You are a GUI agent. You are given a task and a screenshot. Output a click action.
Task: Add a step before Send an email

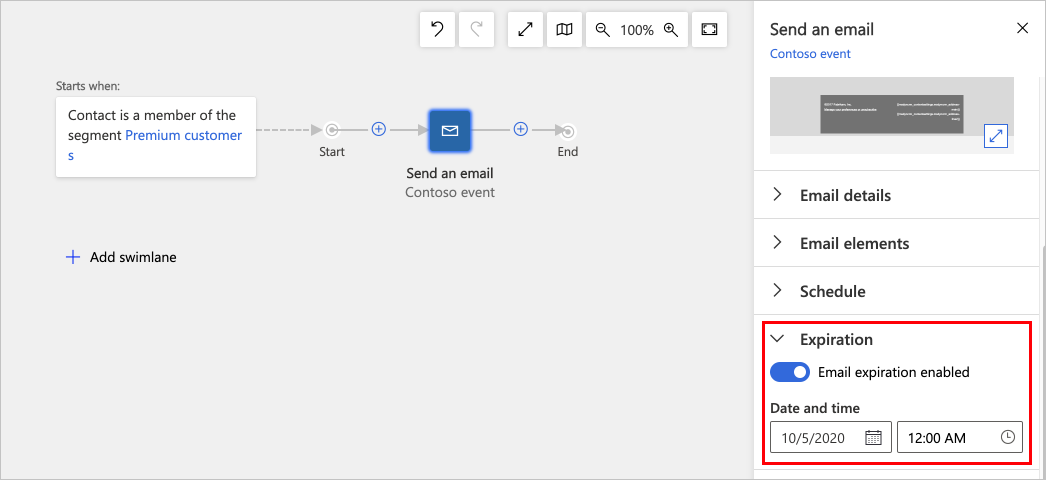[x=379, y=129]
